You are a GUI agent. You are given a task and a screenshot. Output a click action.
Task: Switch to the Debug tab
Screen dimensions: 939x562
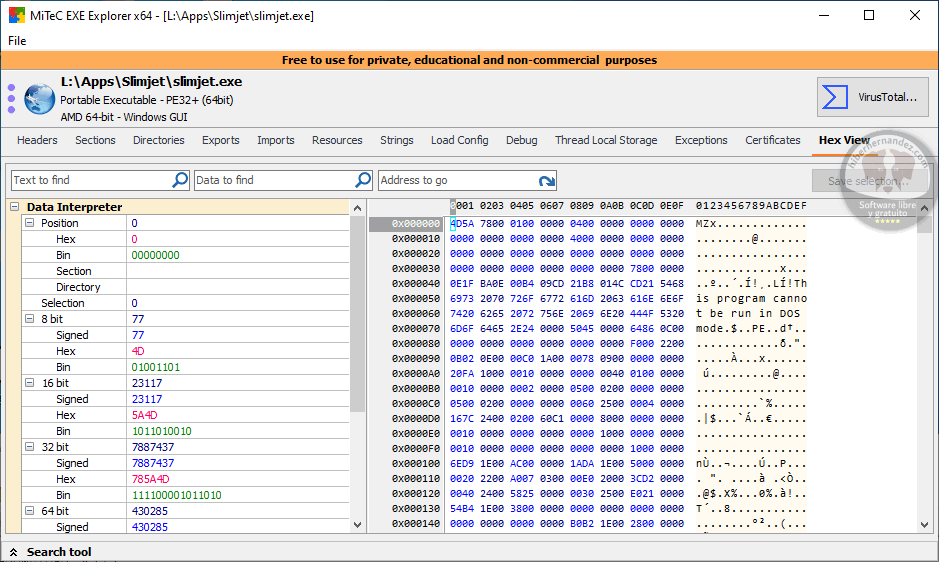[x=522, y=140]
